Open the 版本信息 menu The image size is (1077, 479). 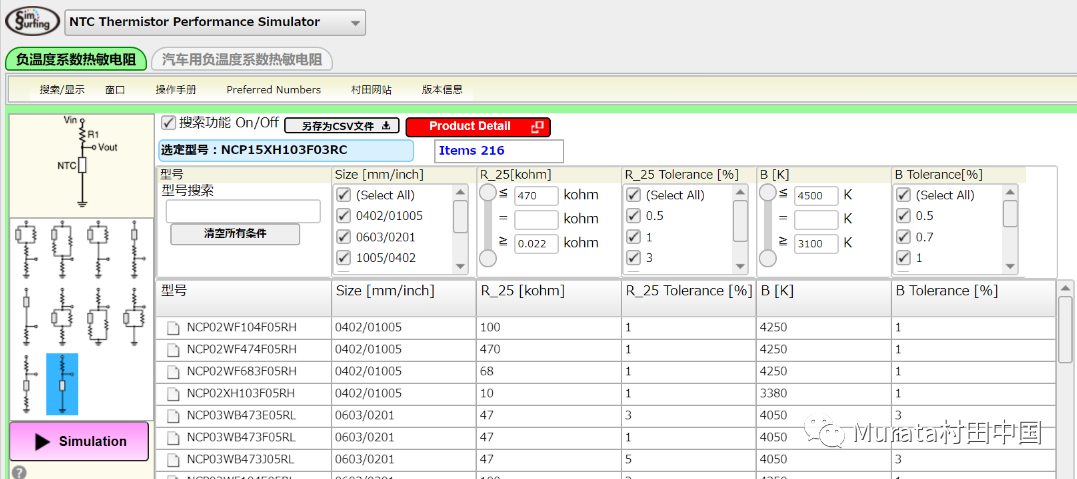pos(442,90)
